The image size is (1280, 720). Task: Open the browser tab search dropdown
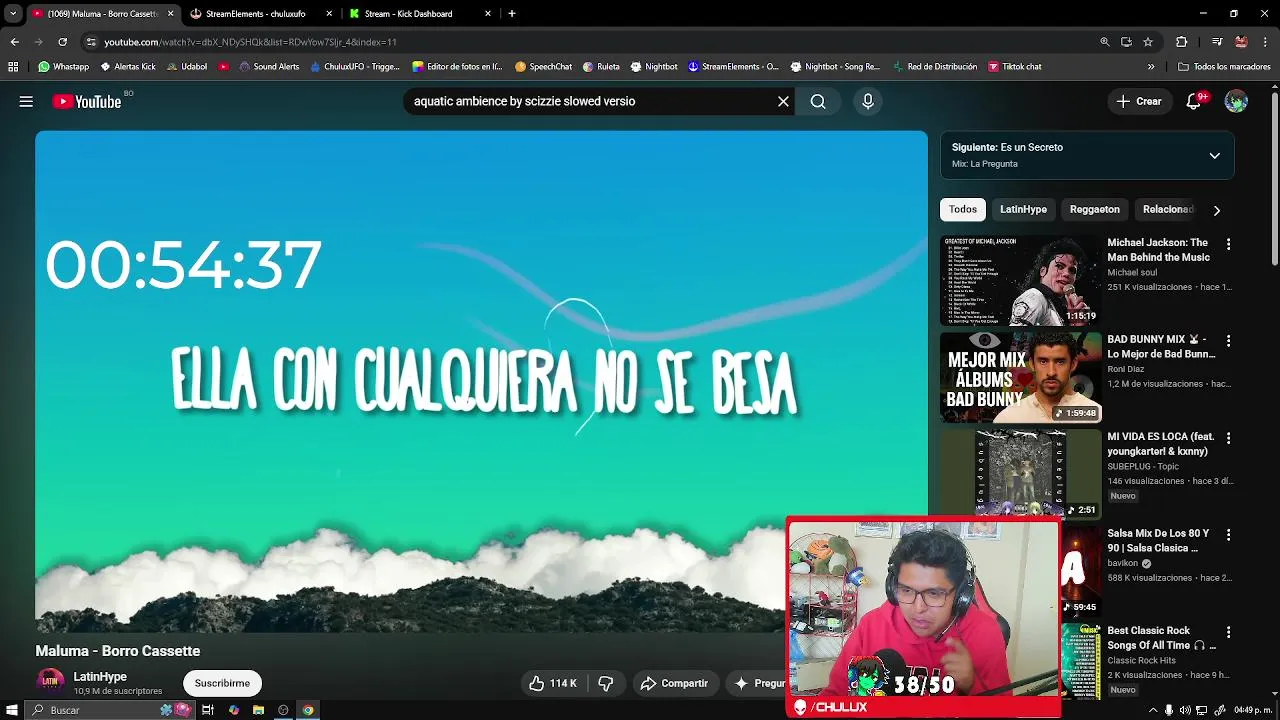point(13,13)
